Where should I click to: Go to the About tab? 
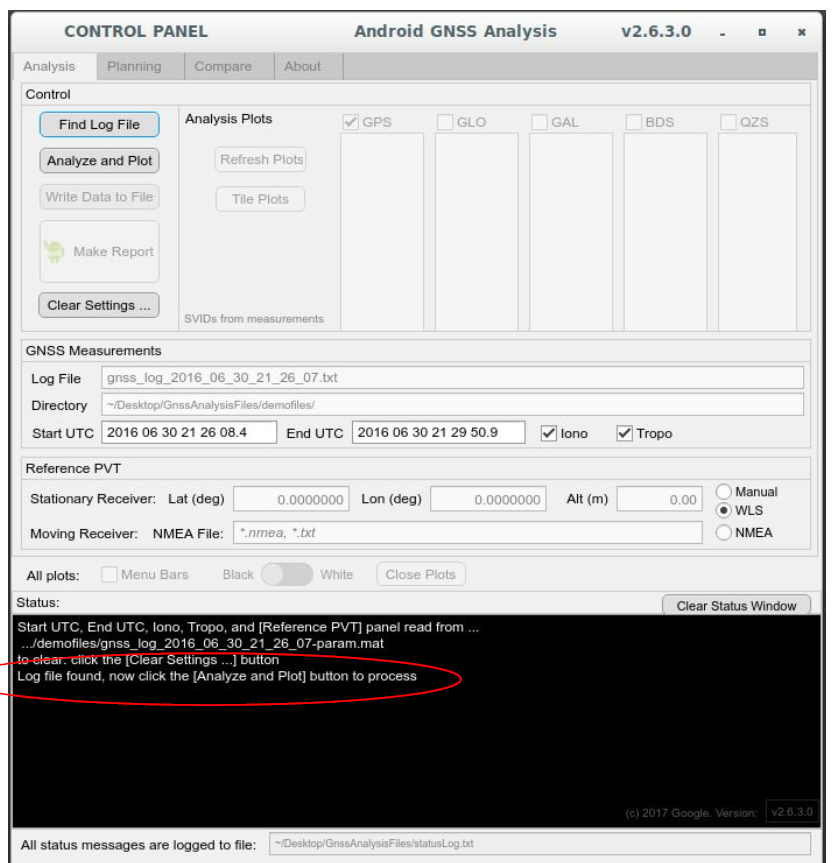[302, 66]
